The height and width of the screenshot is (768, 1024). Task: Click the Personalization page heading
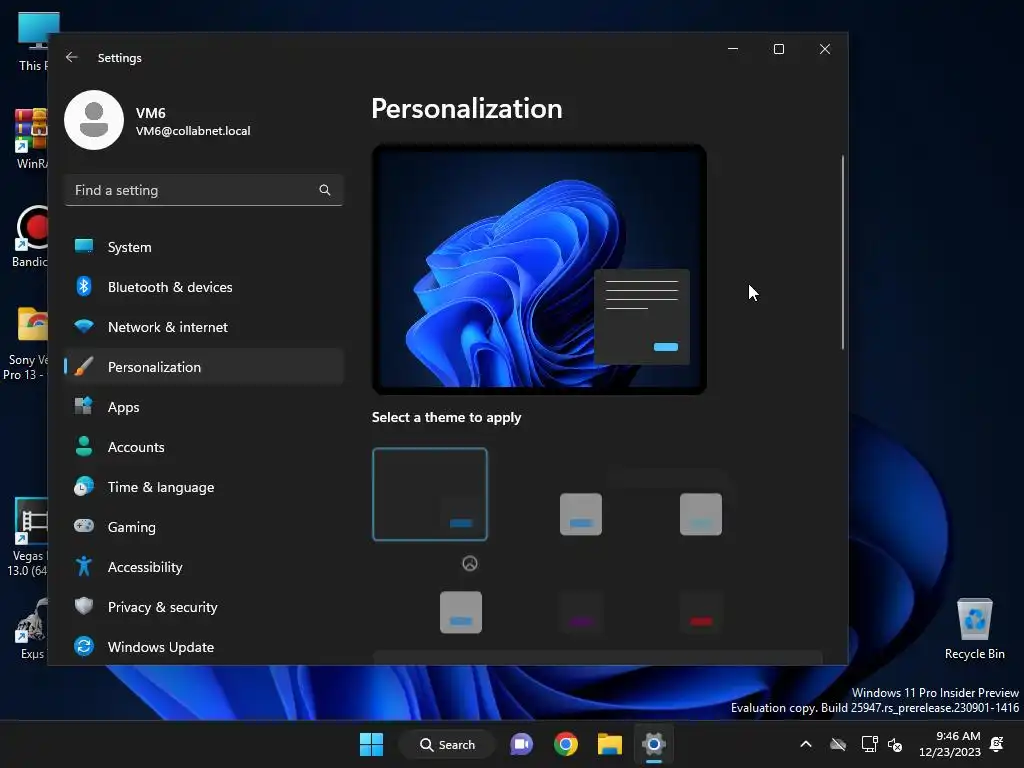tap(466, 108)
